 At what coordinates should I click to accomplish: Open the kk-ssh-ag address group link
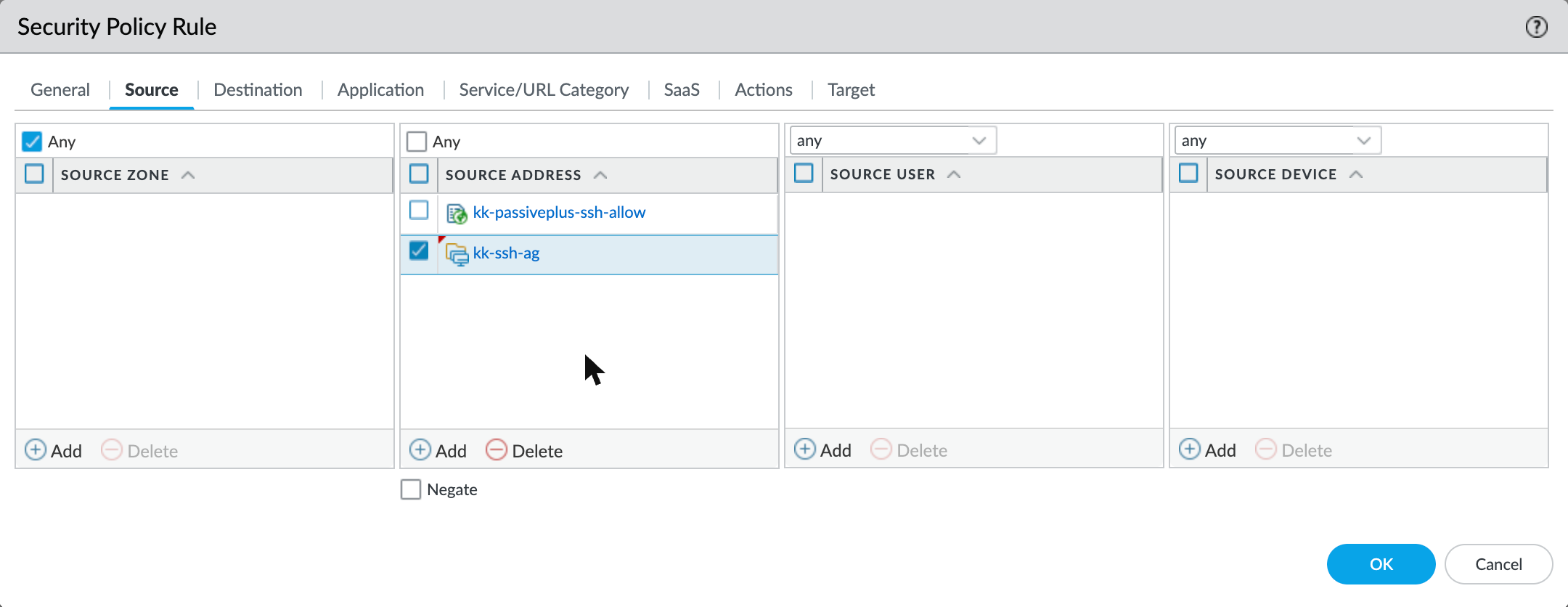coord(506,254)
